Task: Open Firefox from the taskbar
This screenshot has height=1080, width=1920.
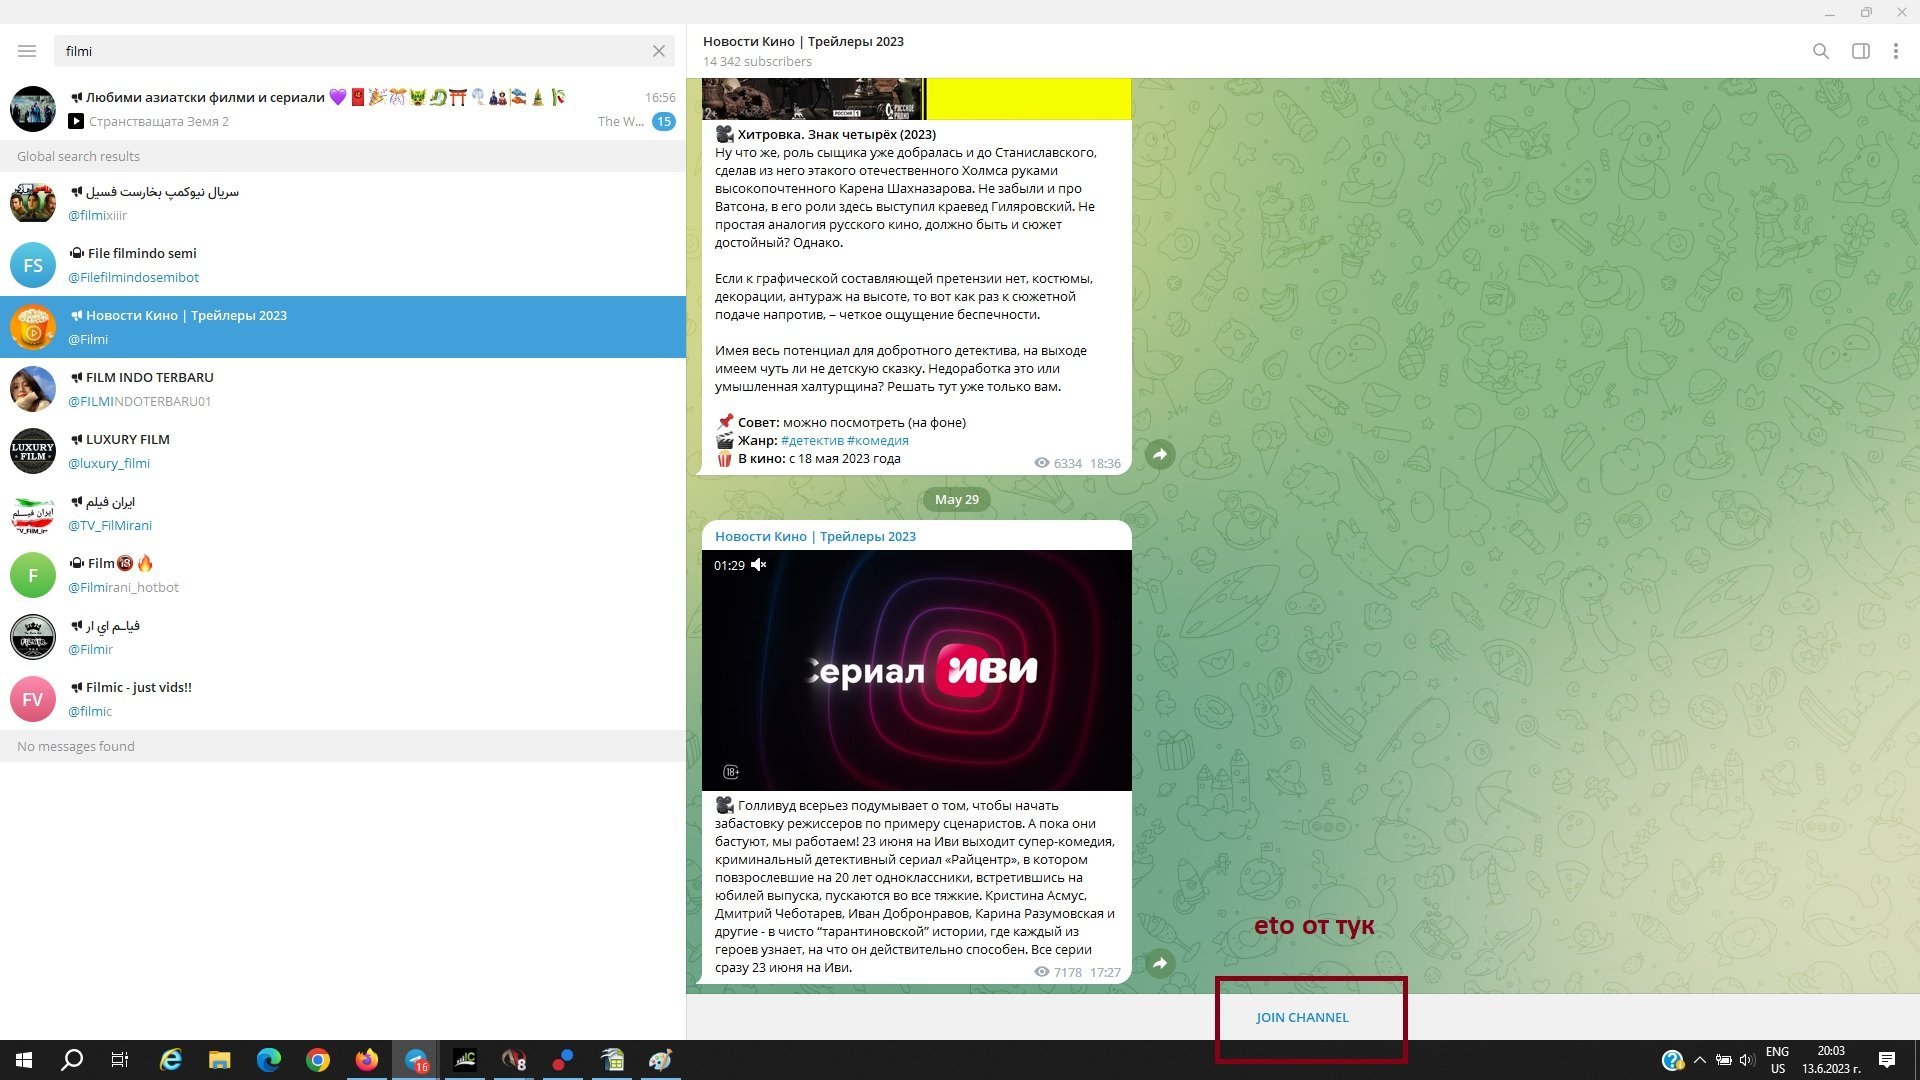Action: point(367,1060)
